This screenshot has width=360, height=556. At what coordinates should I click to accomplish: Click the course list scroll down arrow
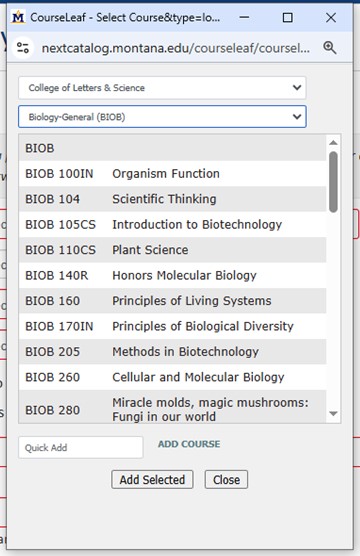point(333,413)
